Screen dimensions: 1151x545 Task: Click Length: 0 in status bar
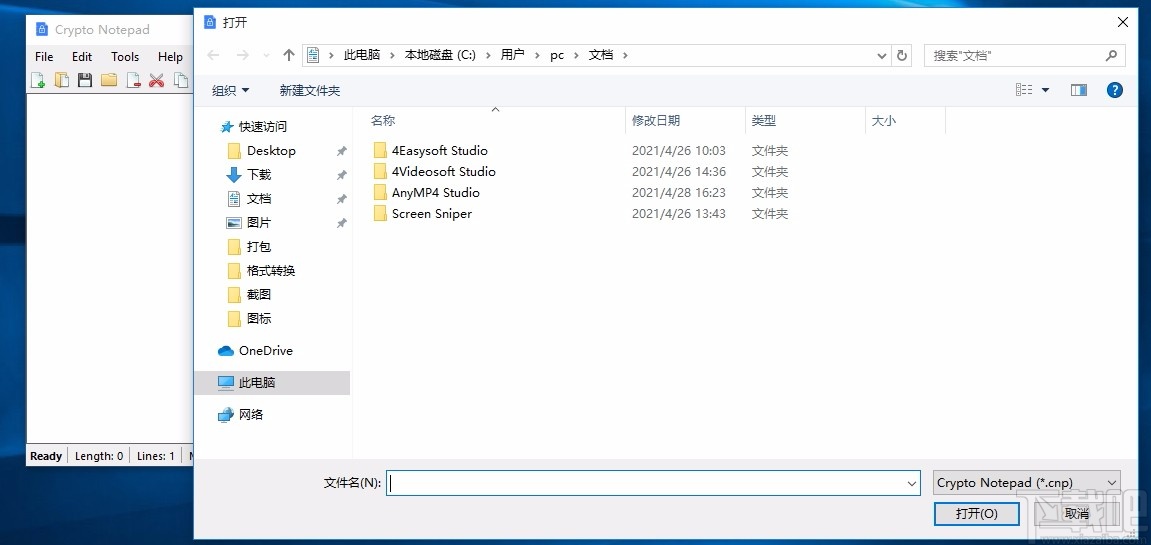[99, 455]
